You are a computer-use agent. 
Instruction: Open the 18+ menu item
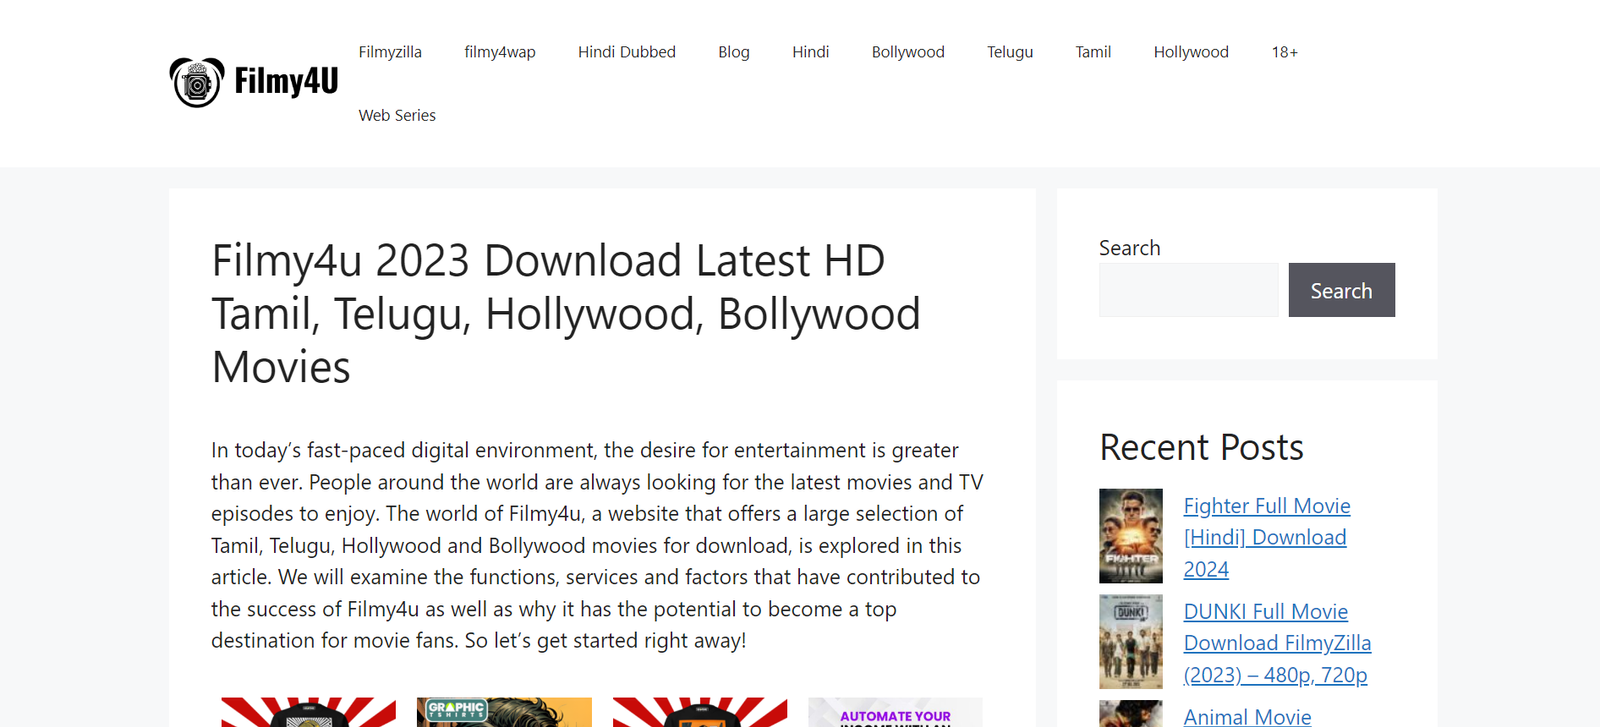1285,52
